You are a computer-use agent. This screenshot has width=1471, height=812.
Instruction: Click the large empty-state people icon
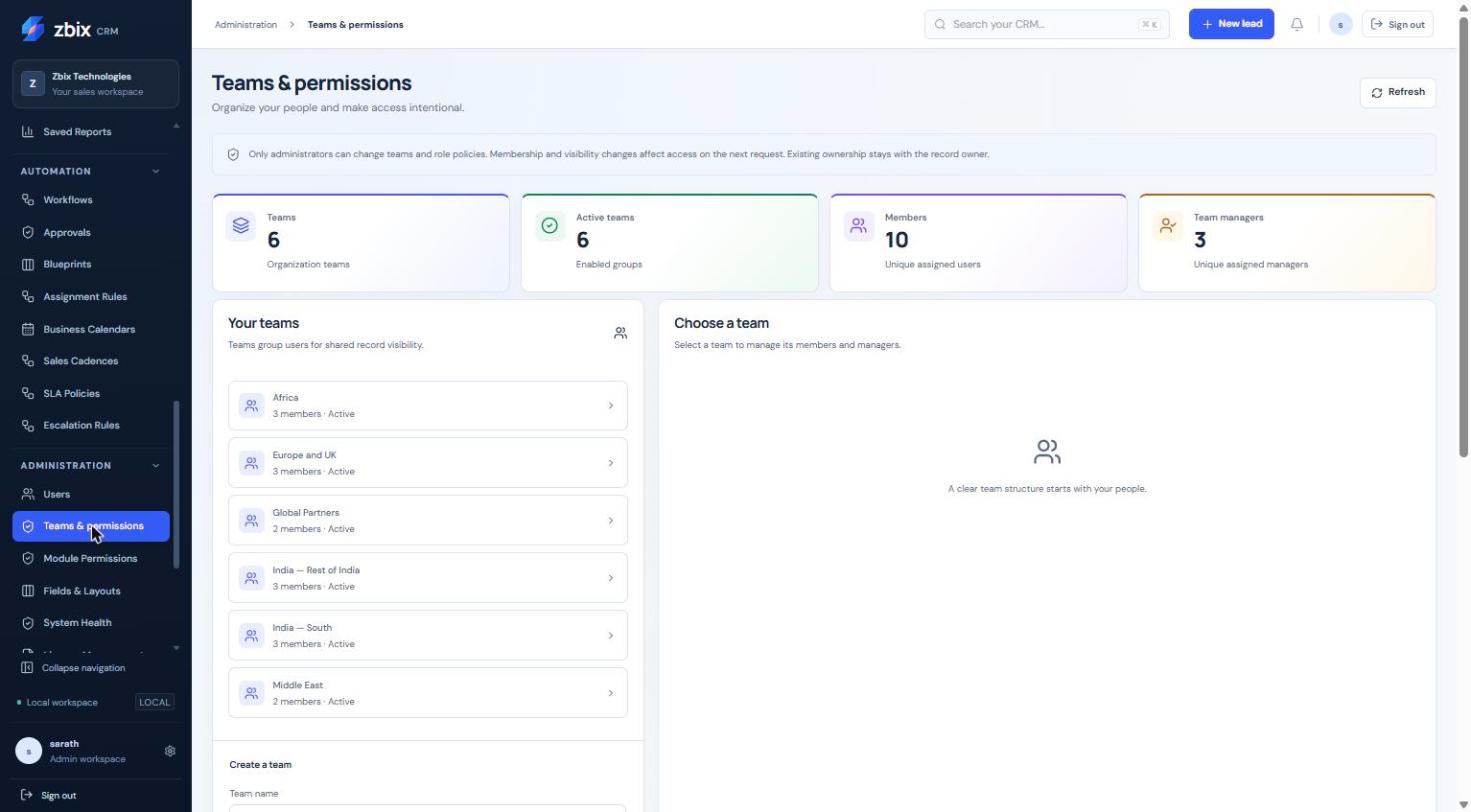(x=1047, y=452)
